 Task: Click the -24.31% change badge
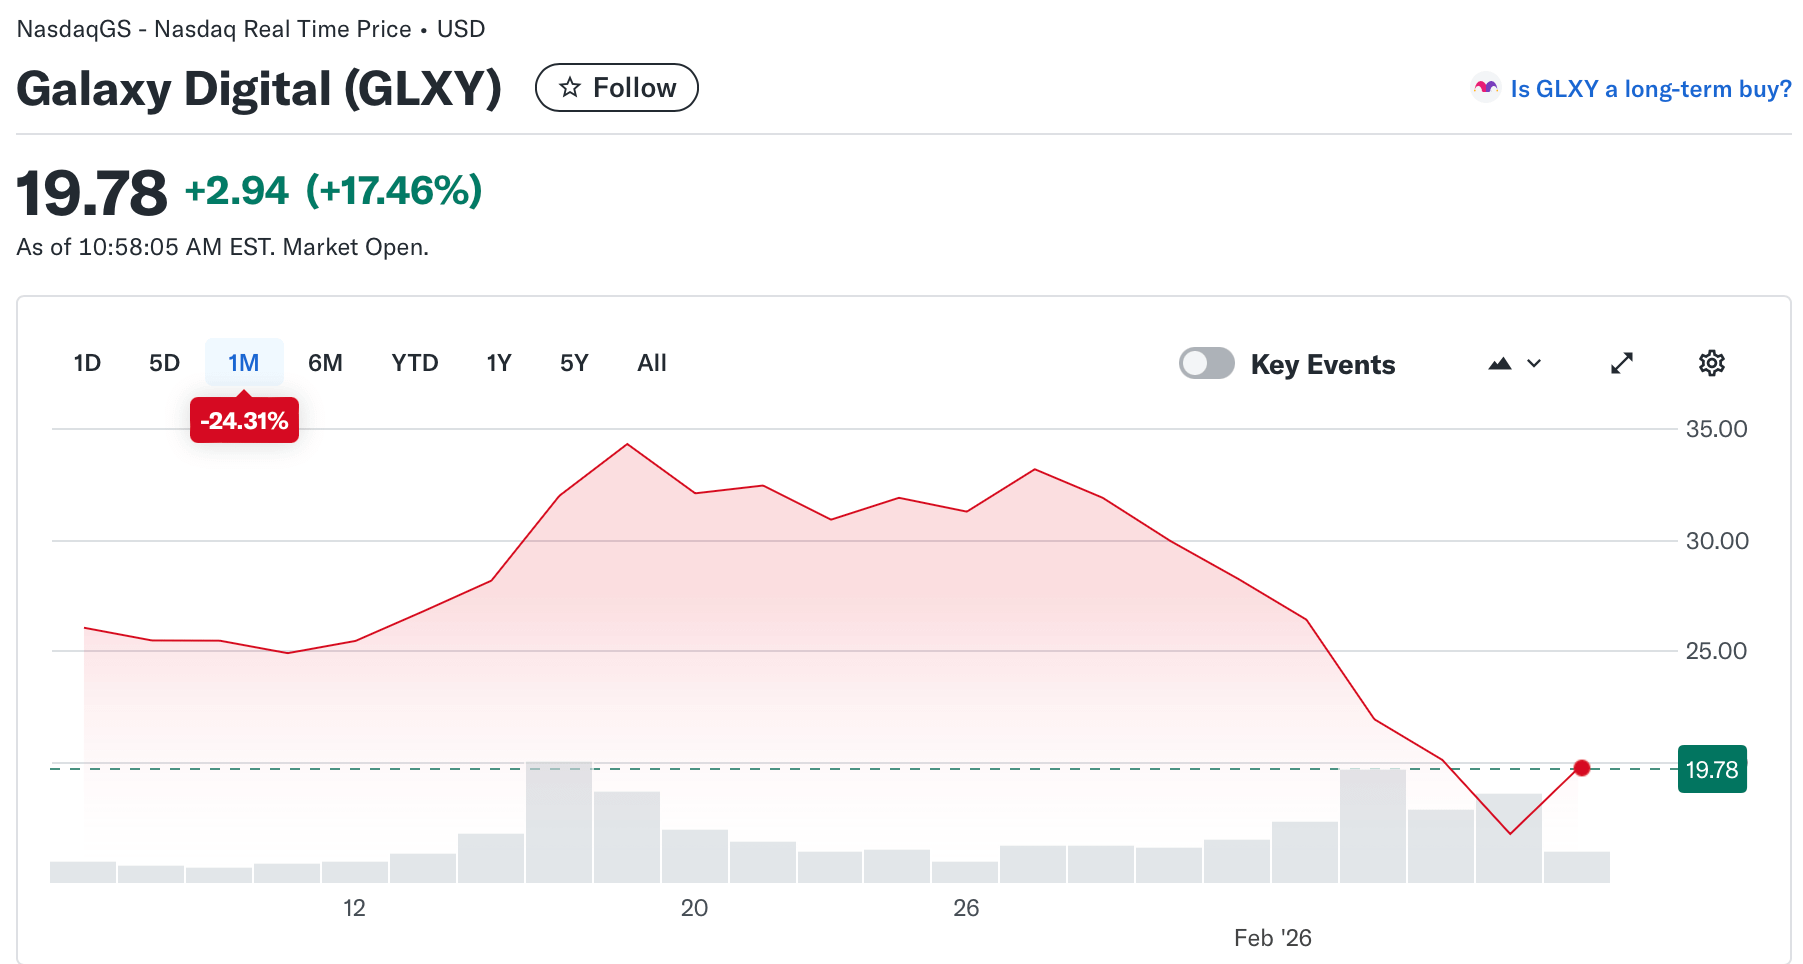[x=244, y=420]
